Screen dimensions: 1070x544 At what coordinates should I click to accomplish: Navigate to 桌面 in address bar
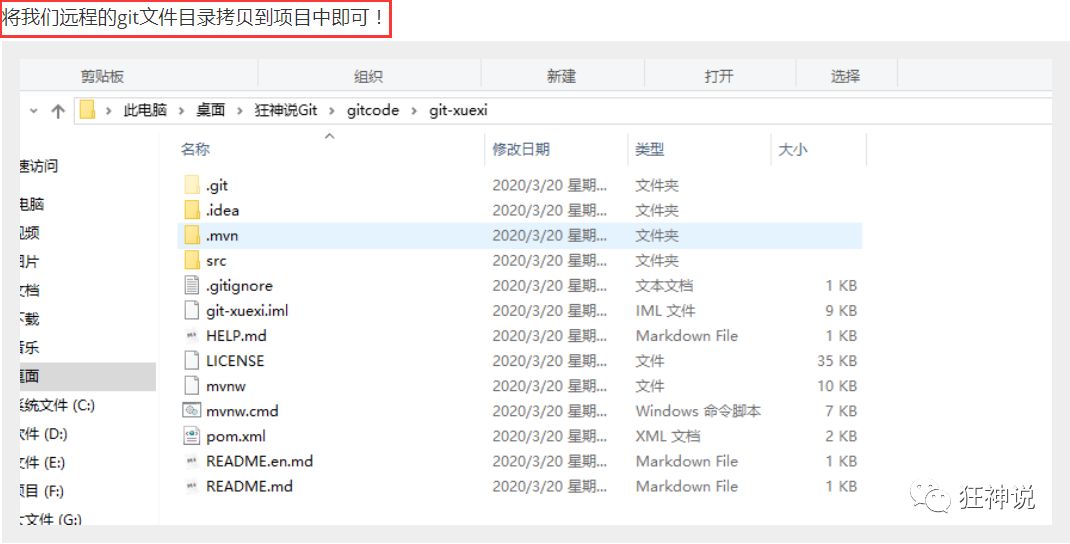click(211, 111)
